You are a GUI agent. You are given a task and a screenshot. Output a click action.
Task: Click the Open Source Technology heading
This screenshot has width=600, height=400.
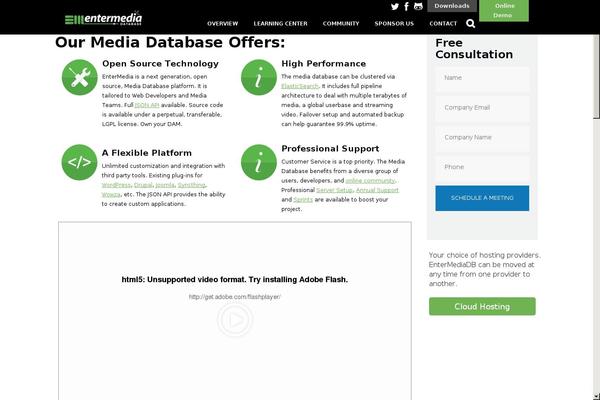pos(160,64)
